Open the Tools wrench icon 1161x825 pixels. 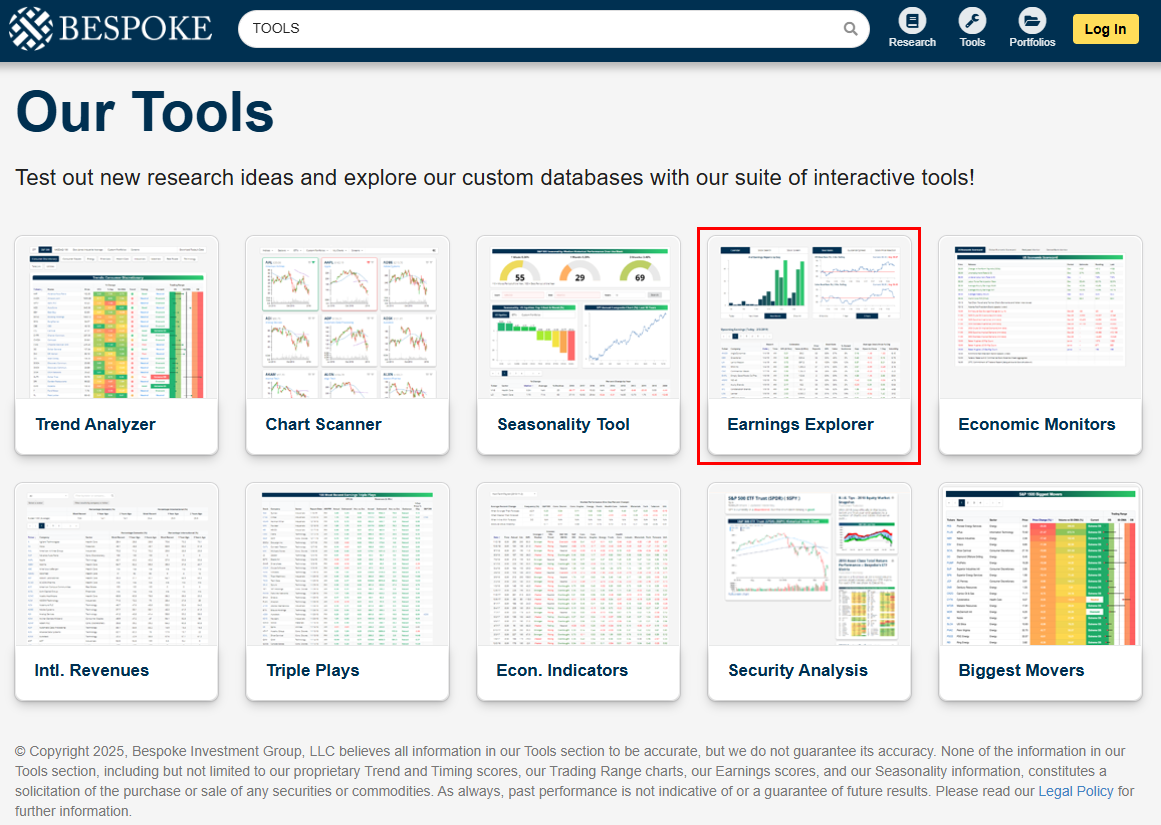(x=972, y=21)
